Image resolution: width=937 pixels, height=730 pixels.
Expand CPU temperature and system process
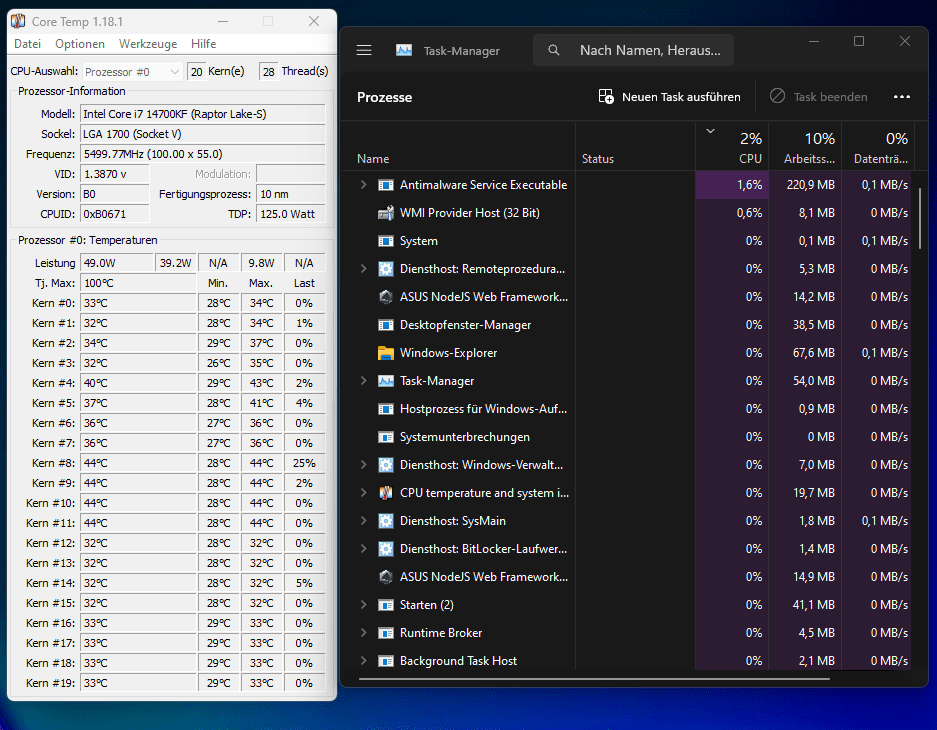point(363,493)
